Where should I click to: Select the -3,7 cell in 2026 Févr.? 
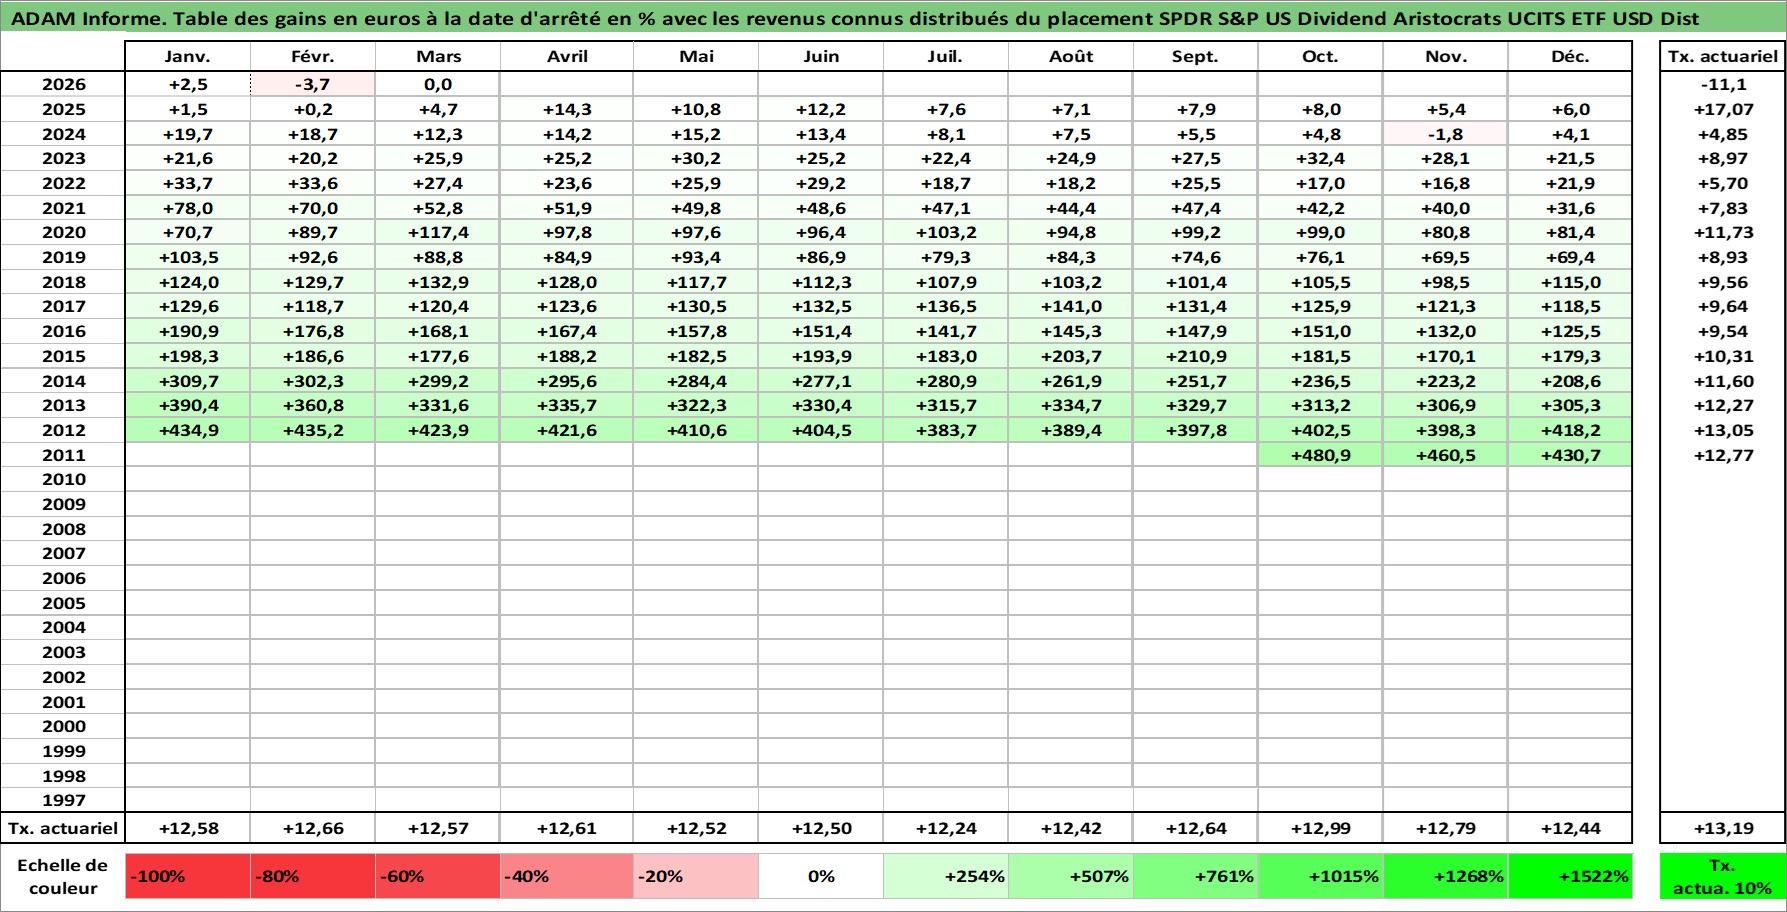coord(313,84)
